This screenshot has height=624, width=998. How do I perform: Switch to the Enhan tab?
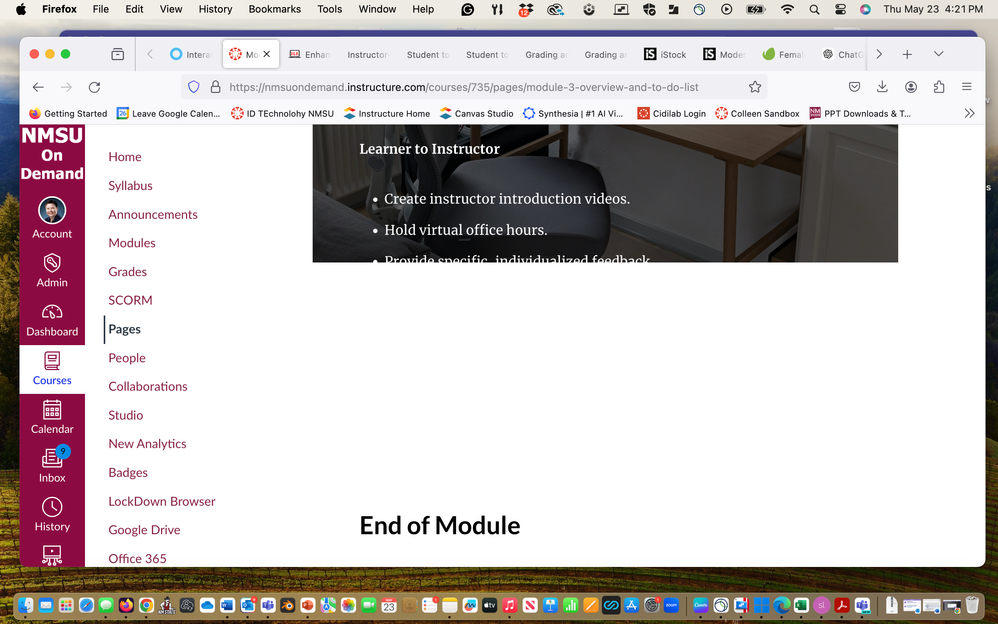coord(310,55)
